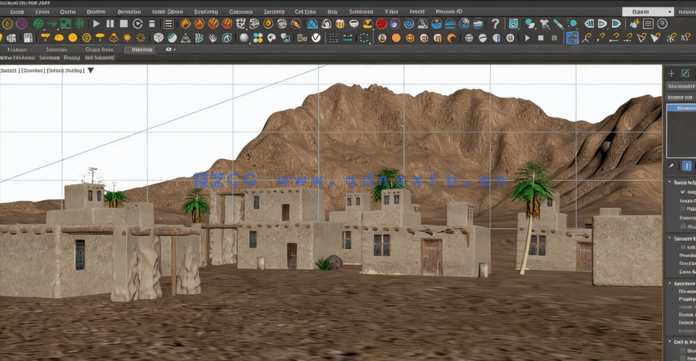The height and width of the screenshot is (361, 696).
Task: Click the circled question mark icon at the toolbar end
Action: click(x=662, y=24)
